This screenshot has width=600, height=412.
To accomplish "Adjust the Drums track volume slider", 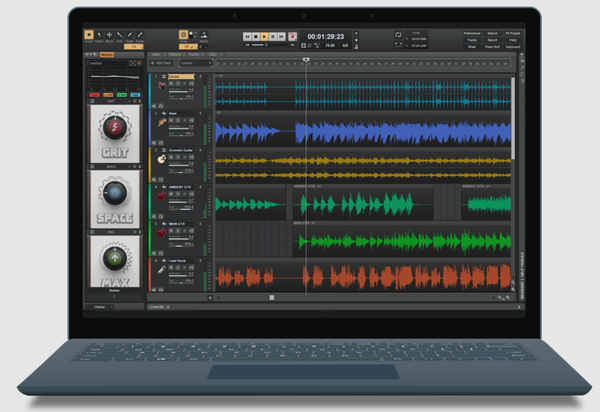I will point(178,91).
